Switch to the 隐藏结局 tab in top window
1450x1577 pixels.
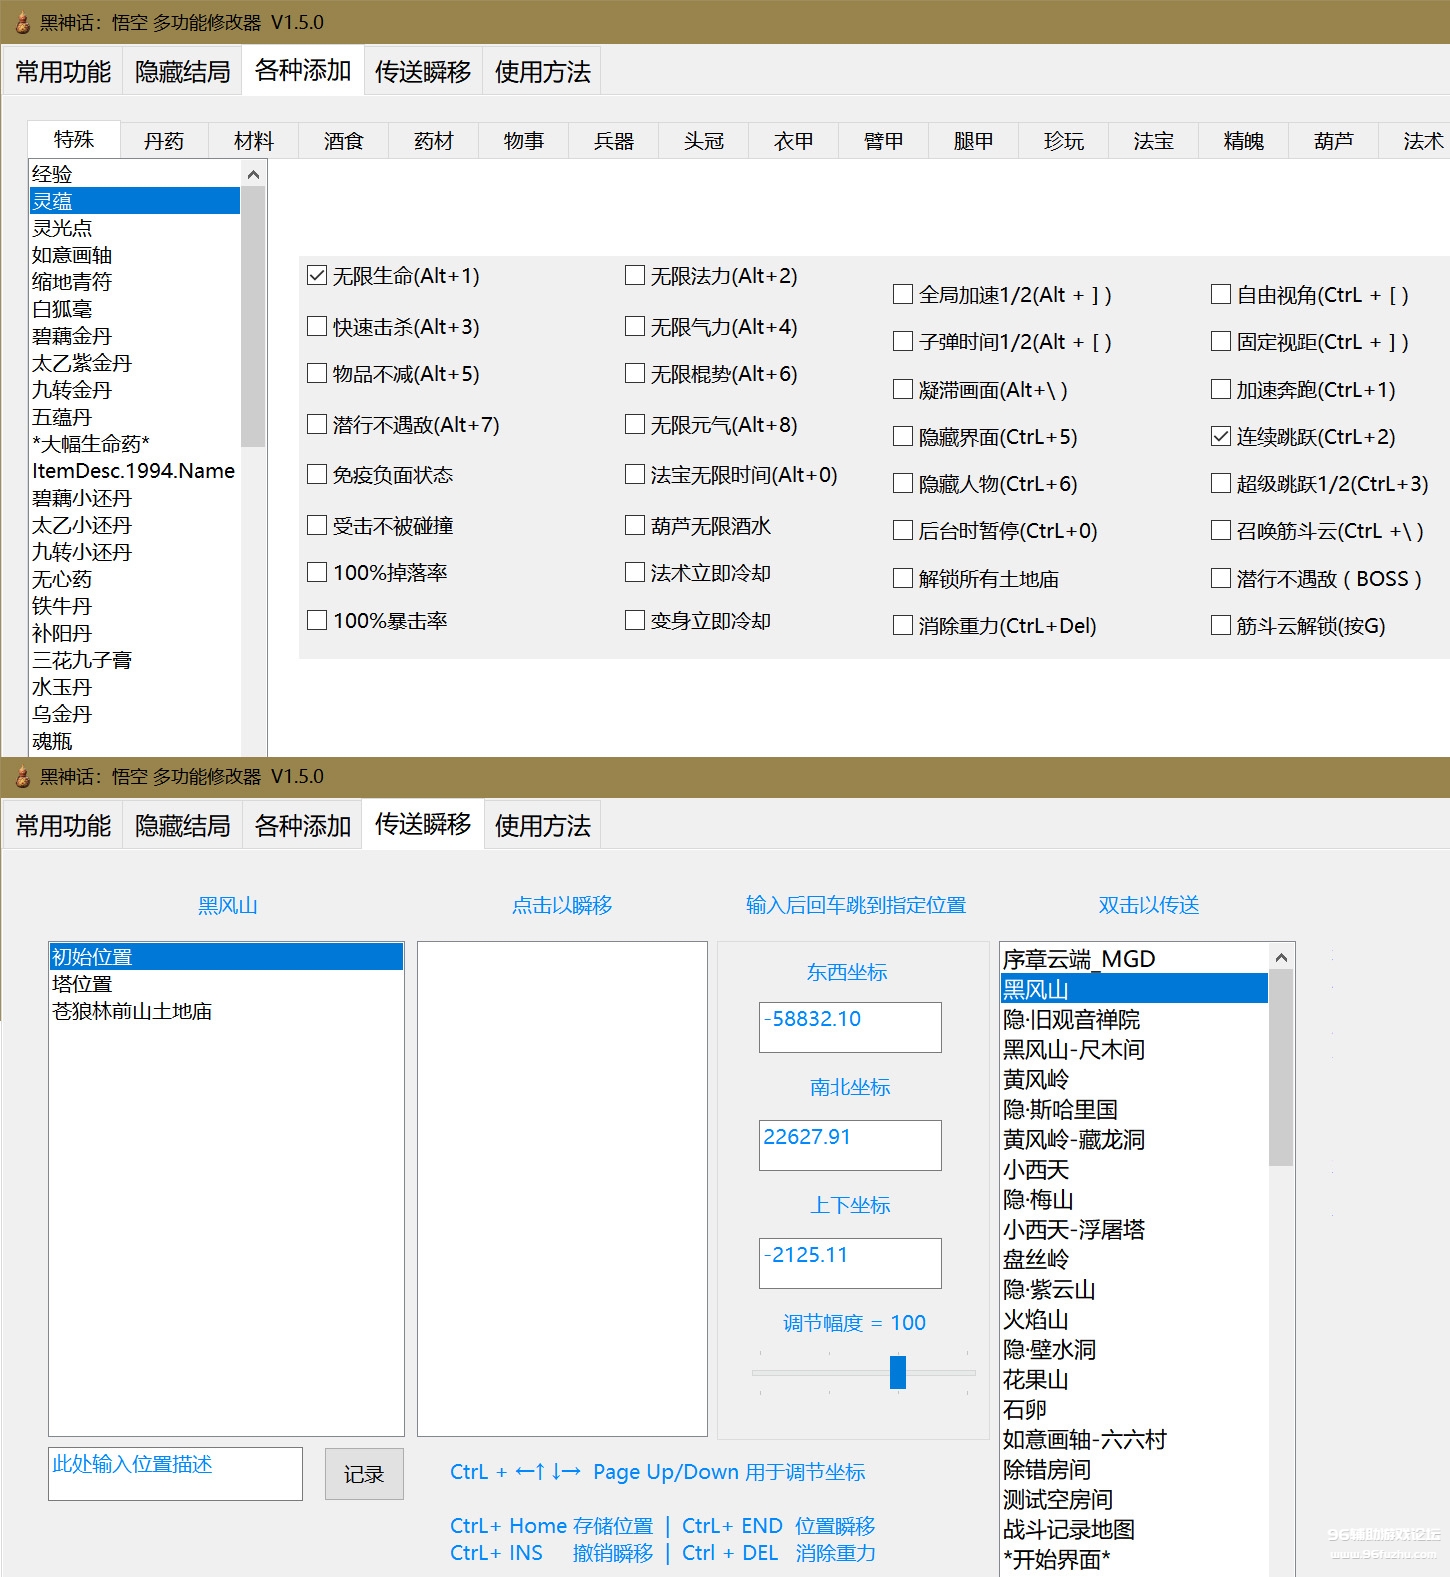[x=182, y=72]
